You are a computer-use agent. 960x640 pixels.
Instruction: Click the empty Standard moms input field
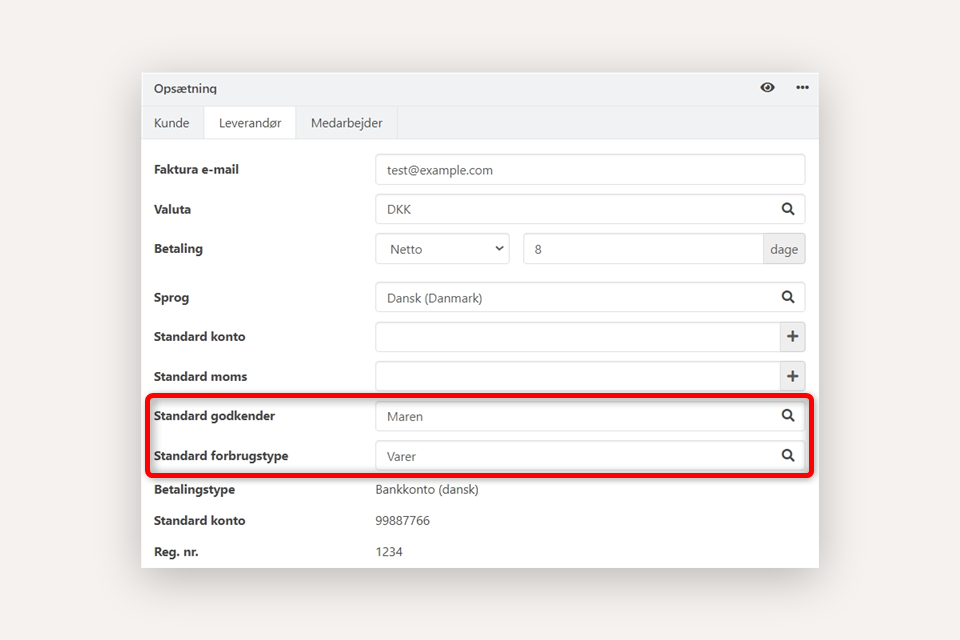tap(577, 377)
